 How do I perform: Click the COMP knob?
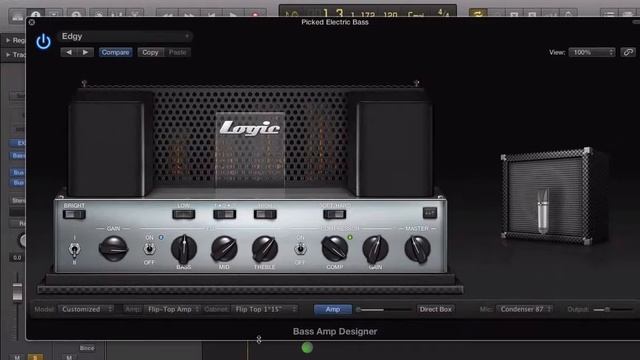(335, 248)
